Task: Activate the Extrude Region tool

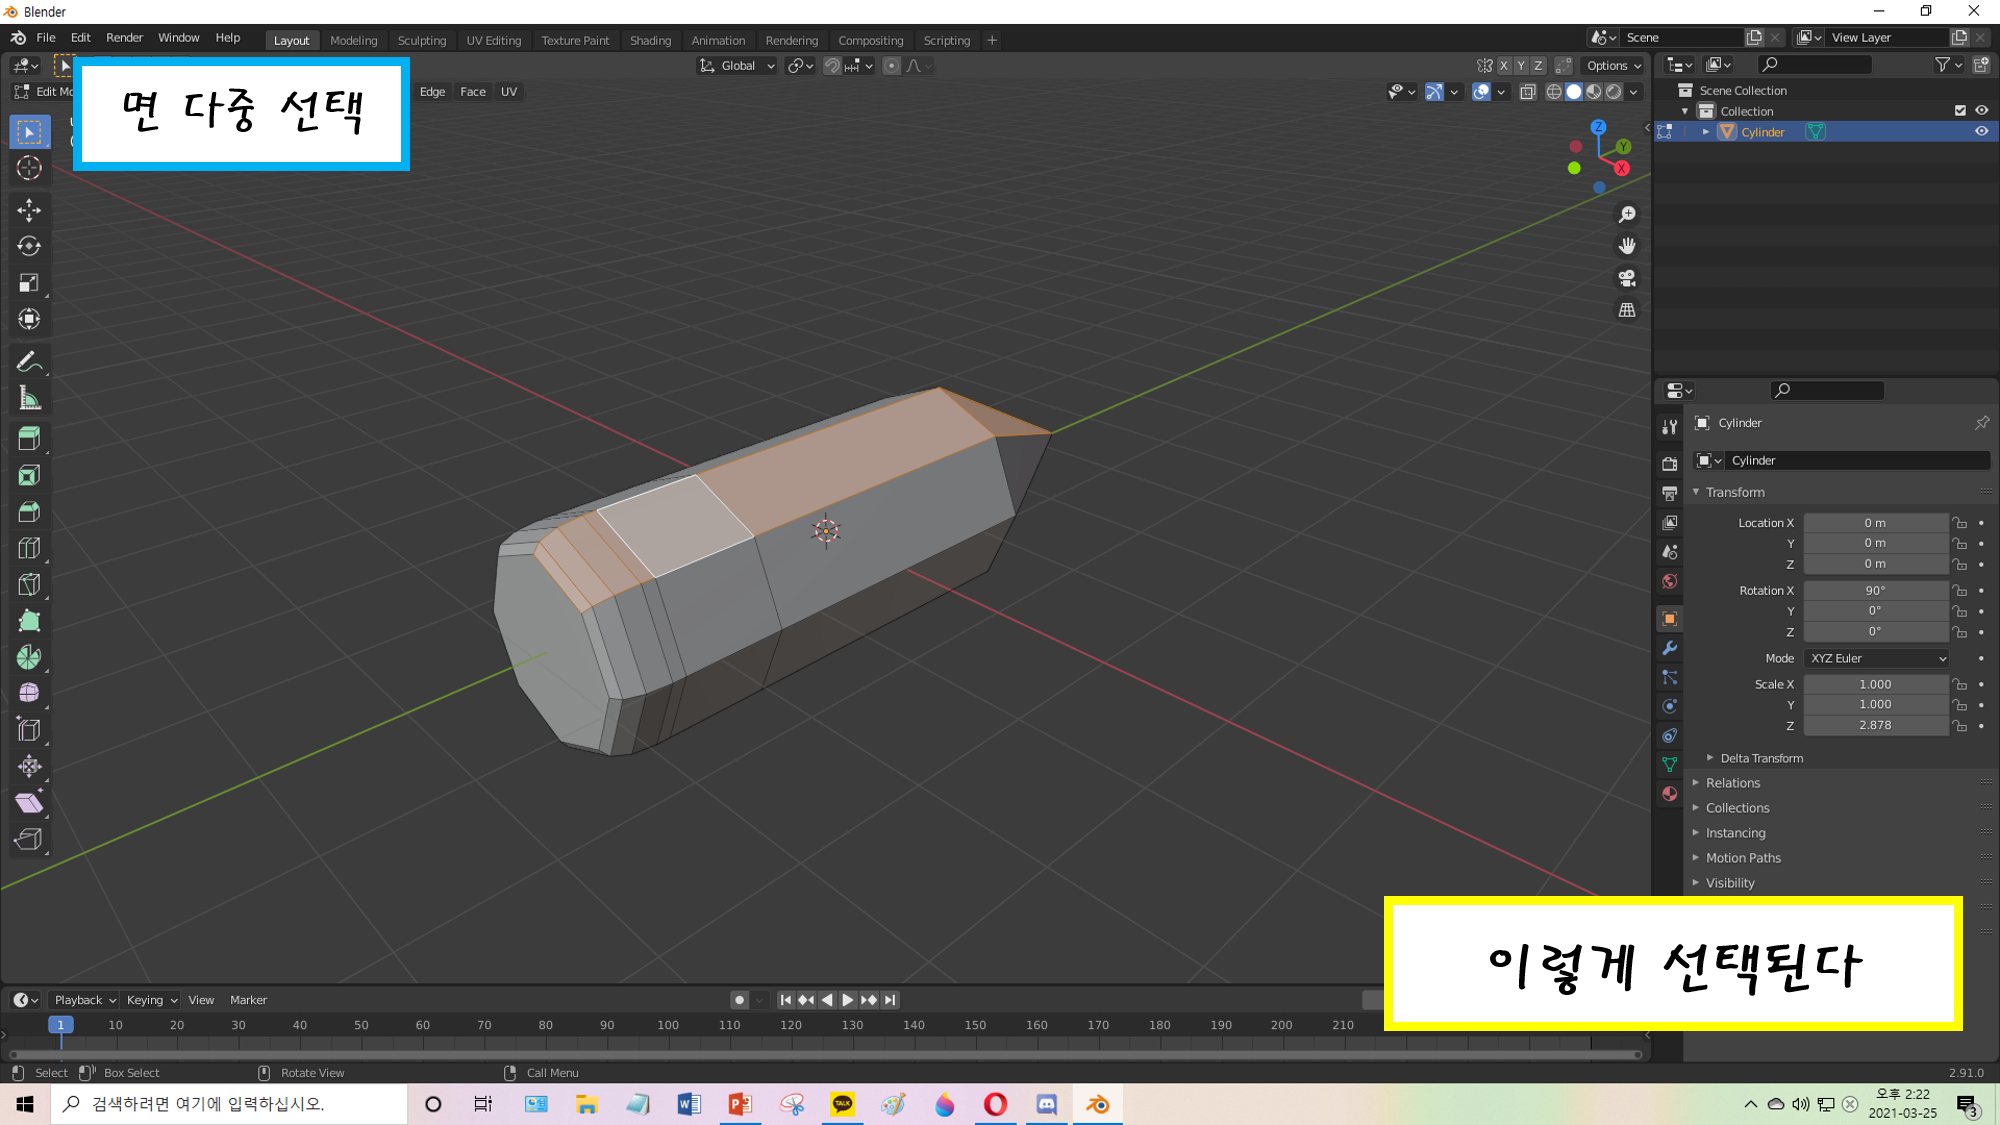Action: click(x=29, y=438)
